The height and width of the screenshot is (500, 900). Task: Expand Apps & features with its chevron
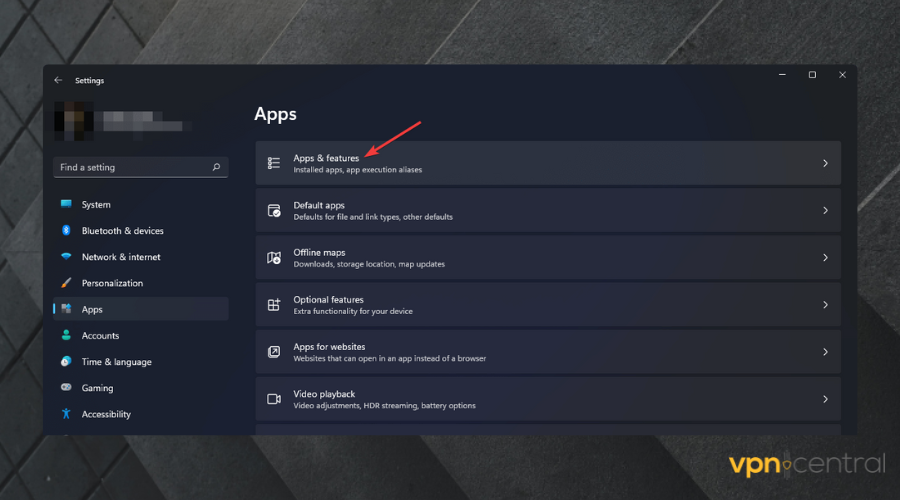click(825, 163)
